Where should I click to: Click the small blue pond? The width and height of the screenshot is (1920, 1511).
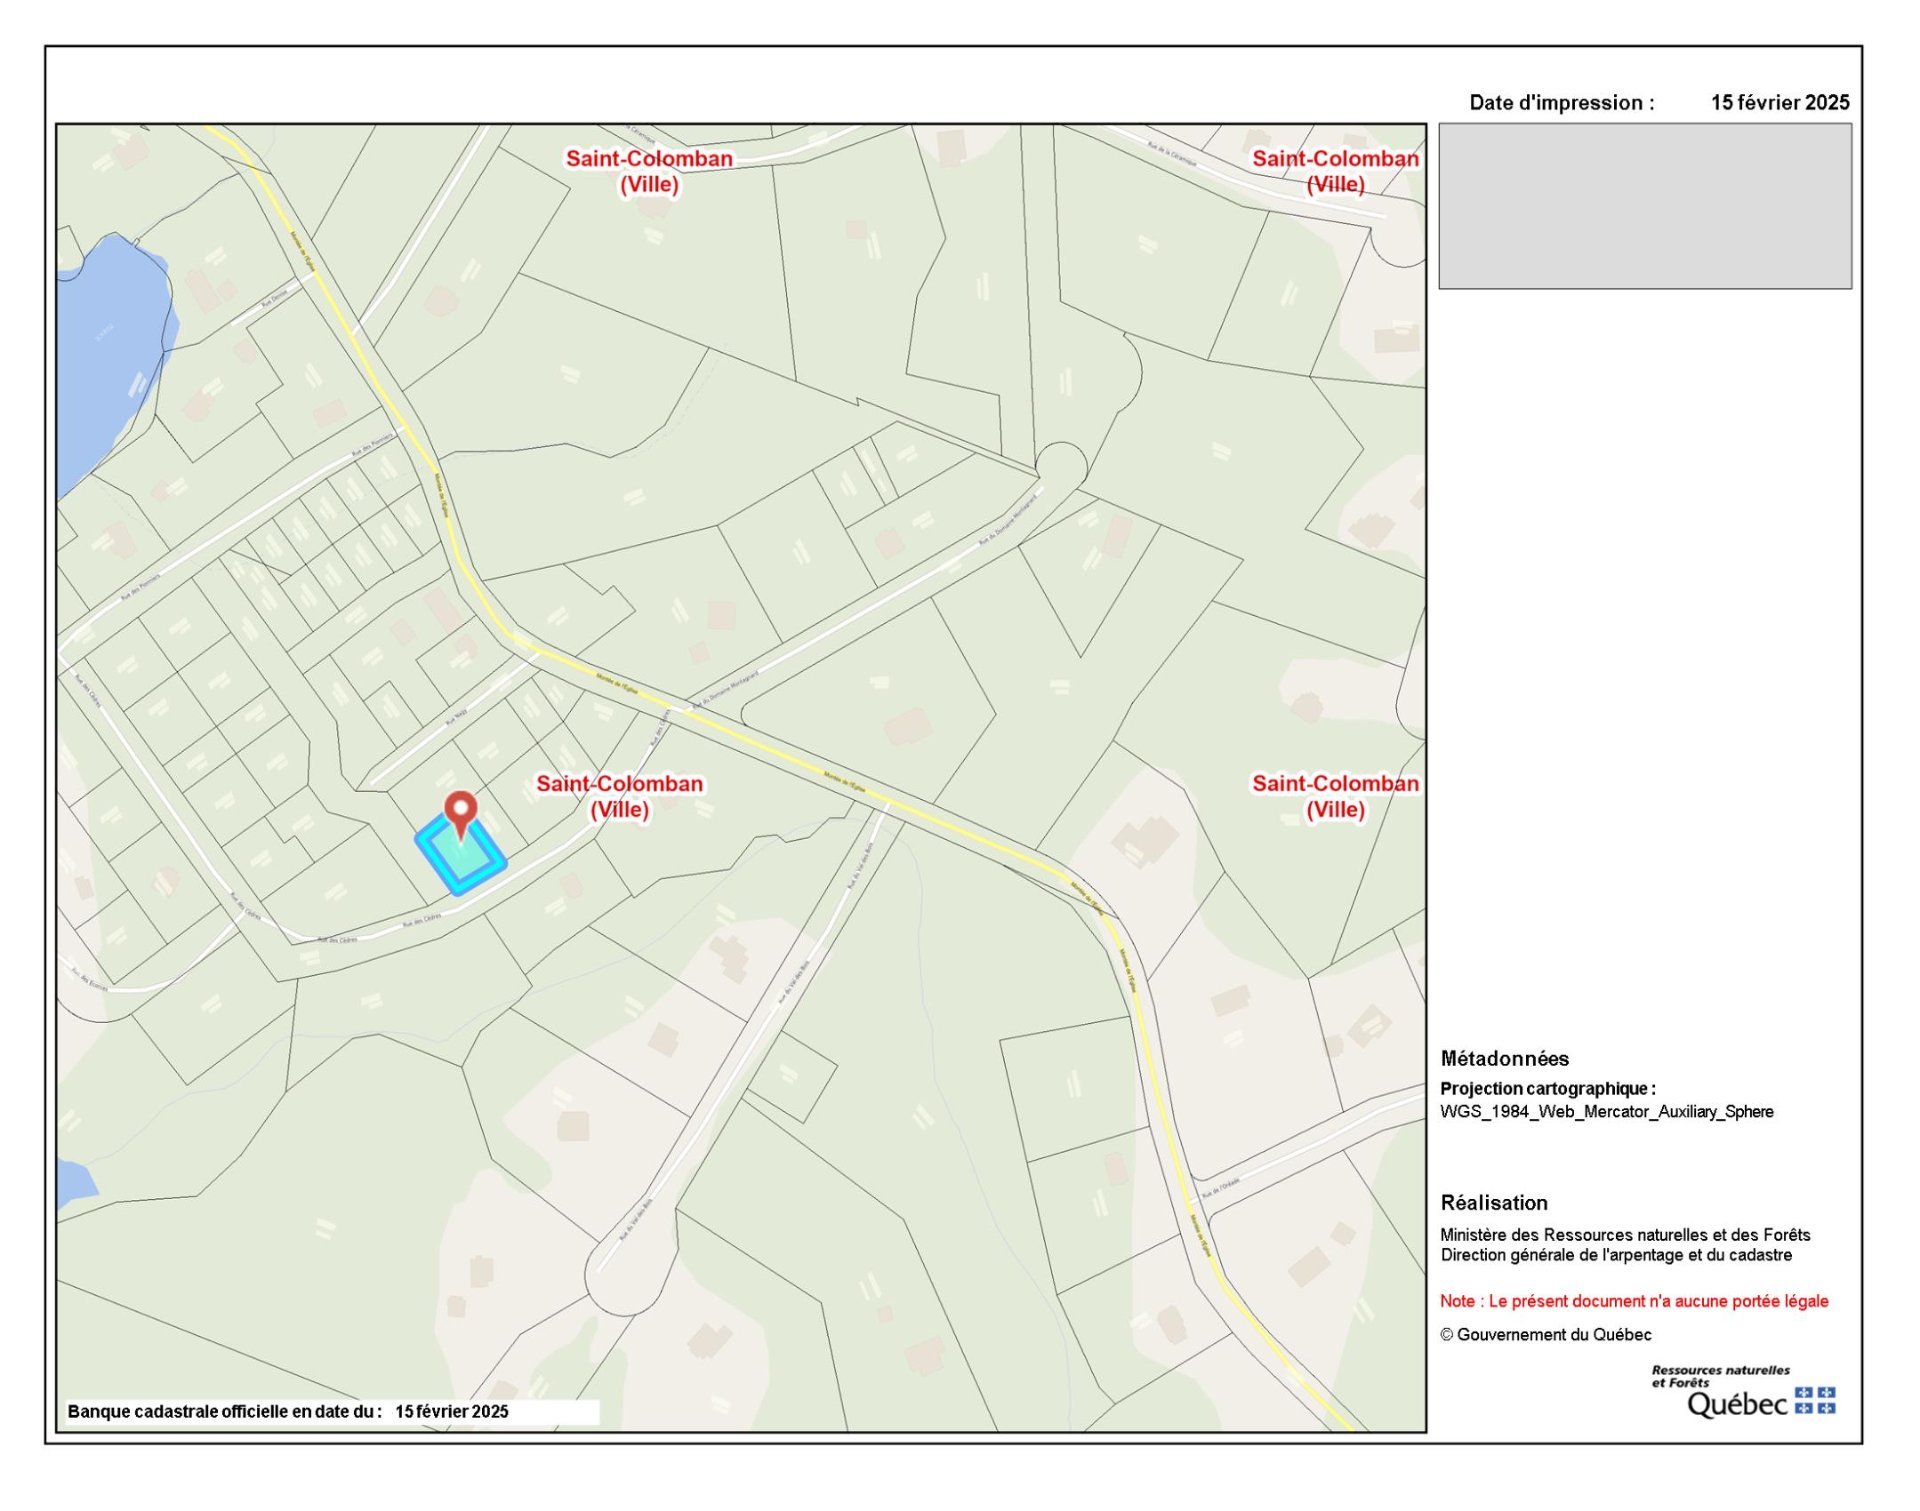coord(74,1182)
